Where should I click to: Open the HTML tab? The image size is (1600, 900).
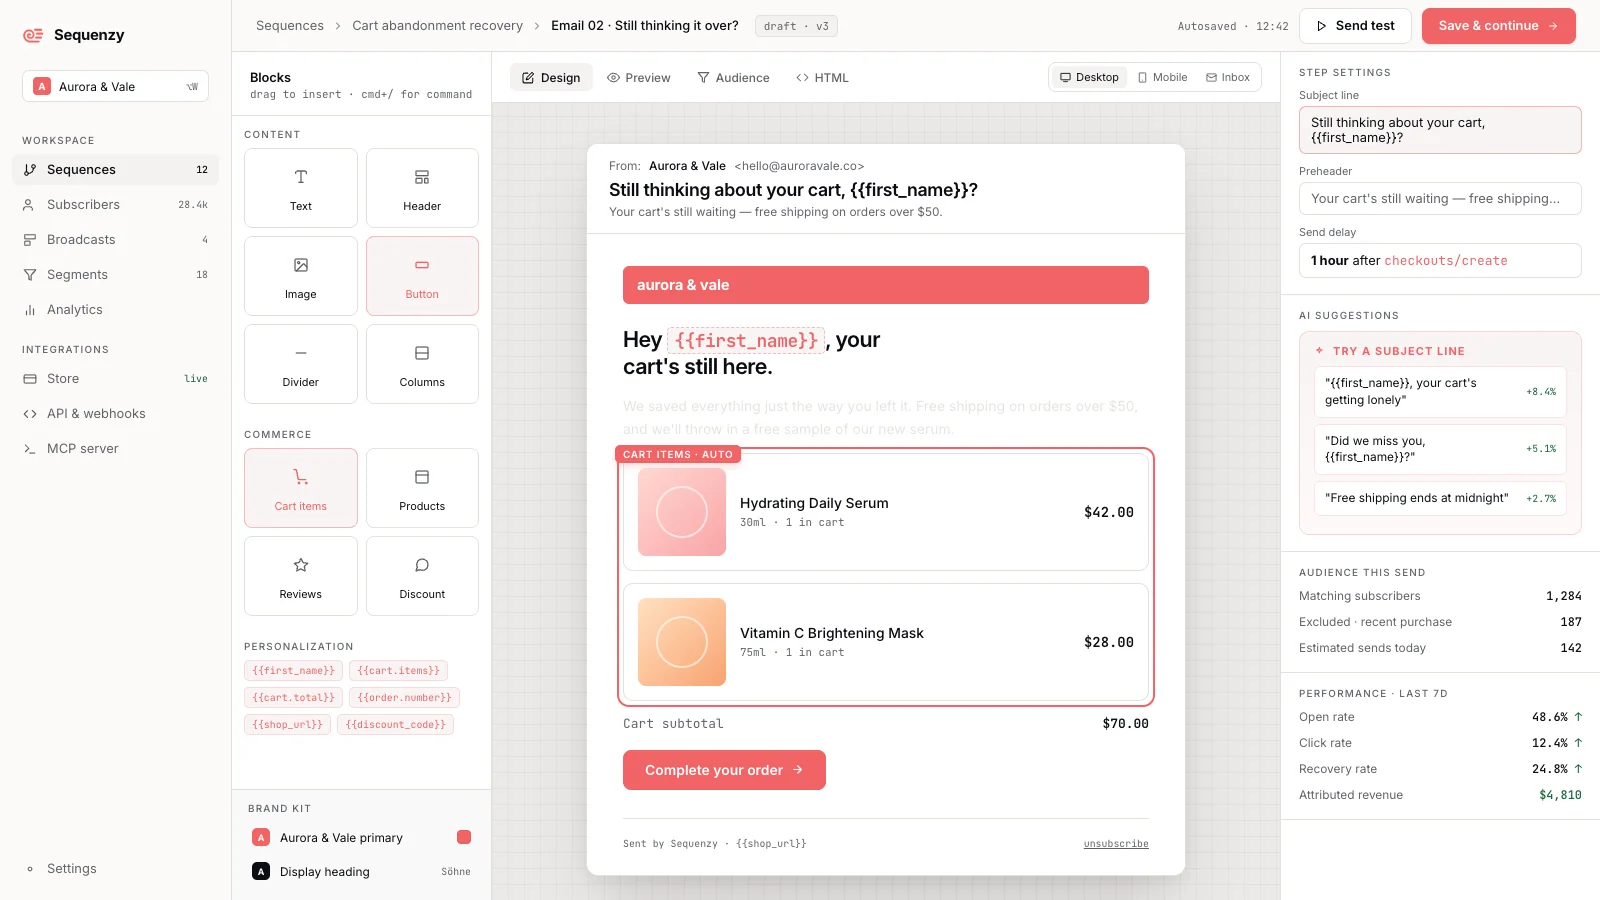(822, 77)
